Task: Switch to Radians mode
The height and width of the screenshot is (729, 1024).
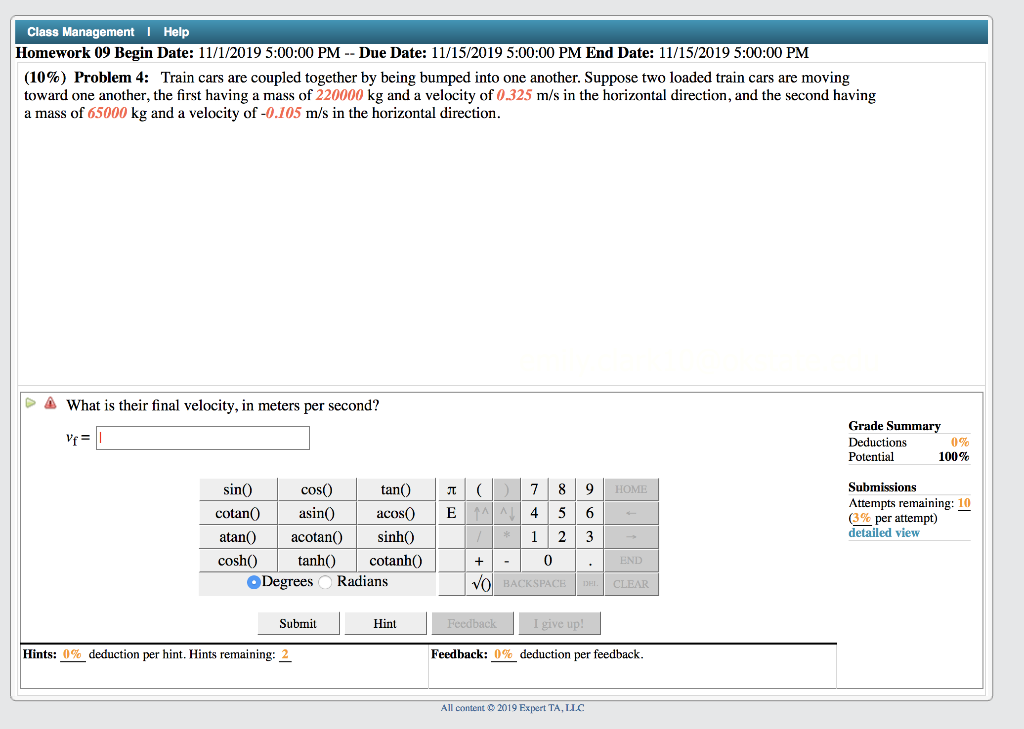Action: [324, 581]
